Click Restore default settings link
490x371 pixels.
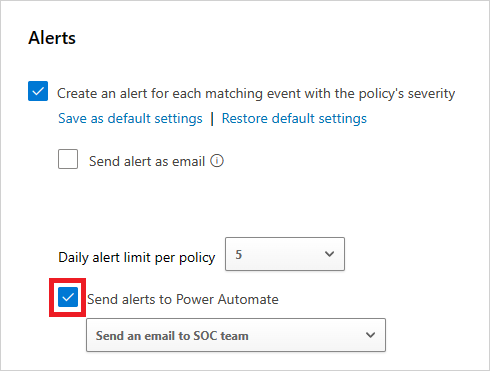tap(294, 118)
